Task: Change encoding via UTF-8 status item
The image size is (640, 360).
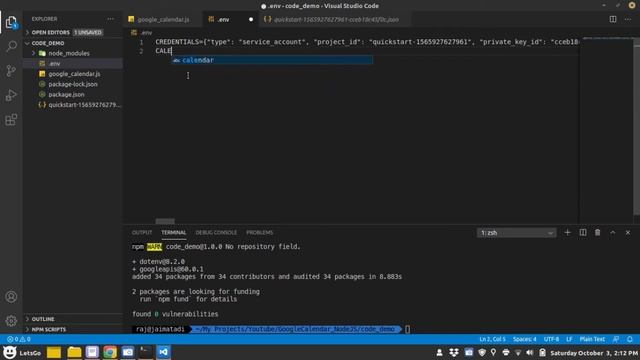Action: point(551,339)
